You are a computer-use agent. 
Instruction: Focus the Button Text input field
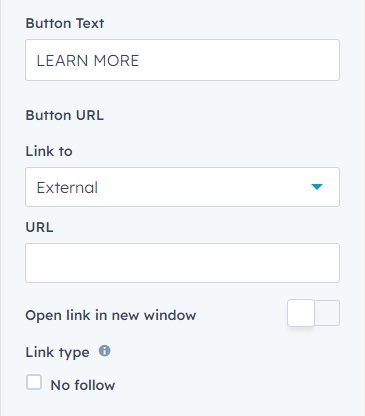(x=182, y=60)
